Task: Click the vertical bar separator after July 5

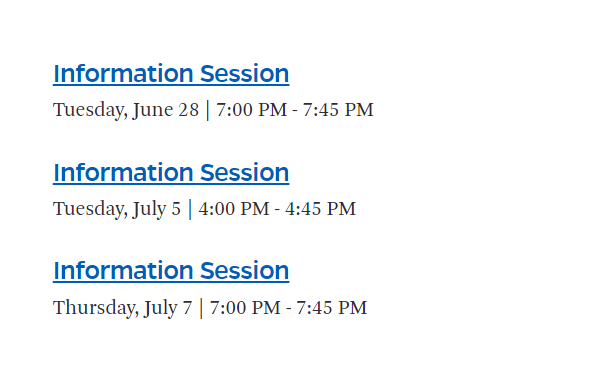Action: 190,209
